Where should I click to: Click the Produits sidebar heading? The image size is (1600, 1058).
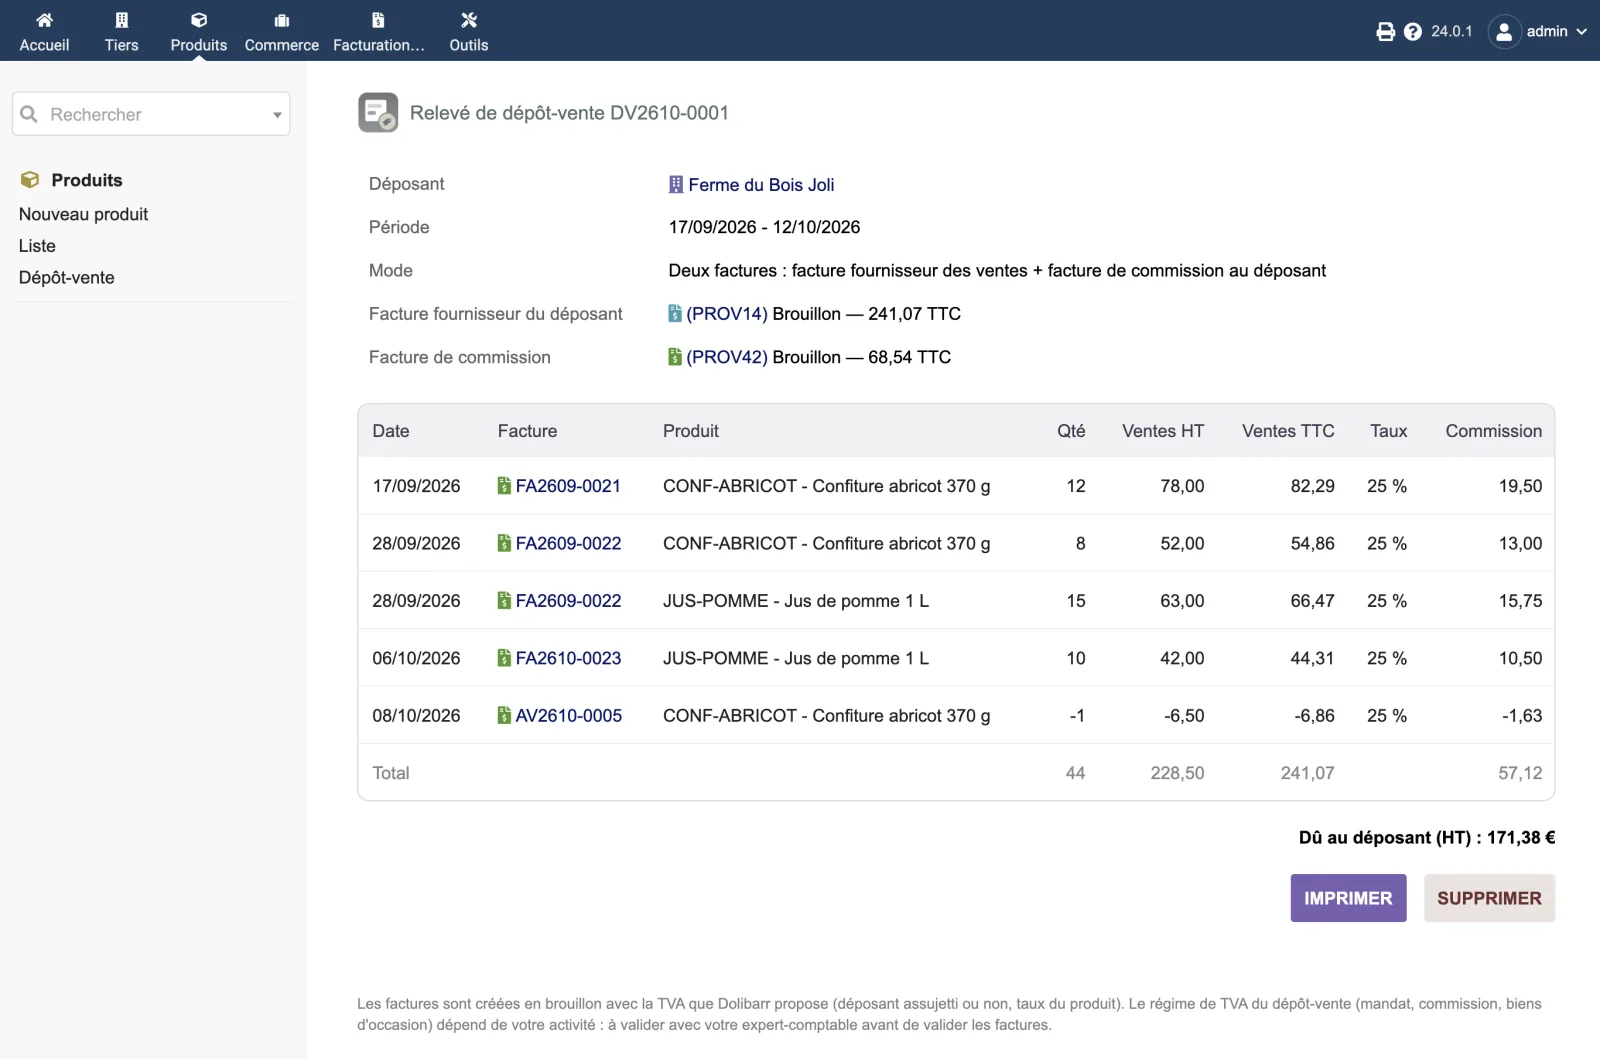(x=87, y=180)
